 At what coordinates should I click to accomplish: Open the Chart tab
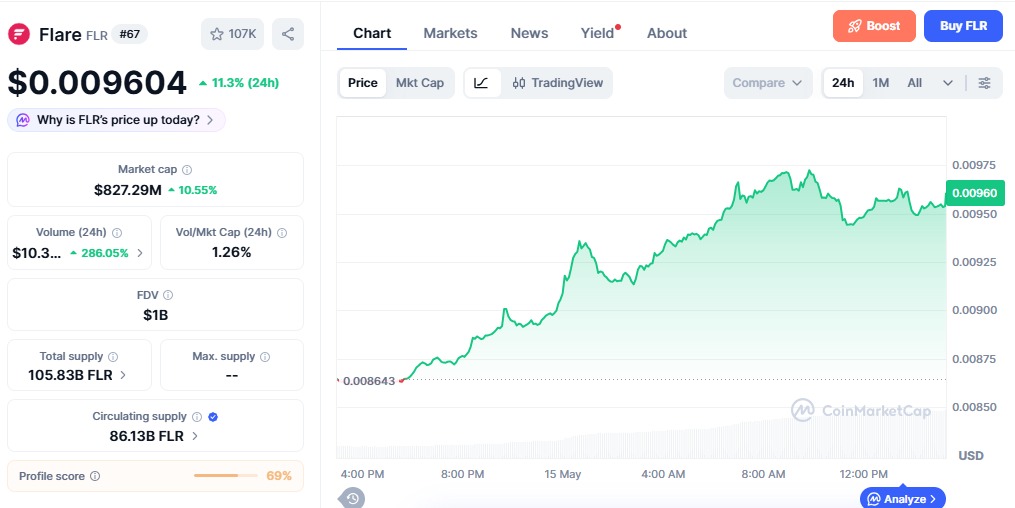point(372,33)
